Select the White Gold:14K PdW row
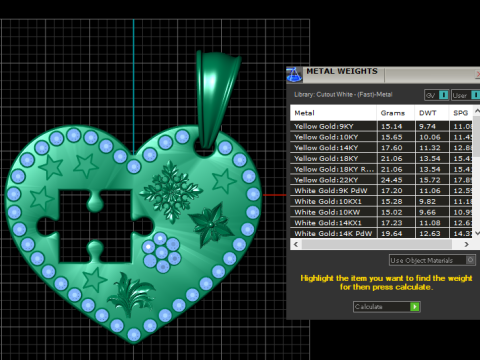This screenshot has height=360, width=480. tap(381, 233)
